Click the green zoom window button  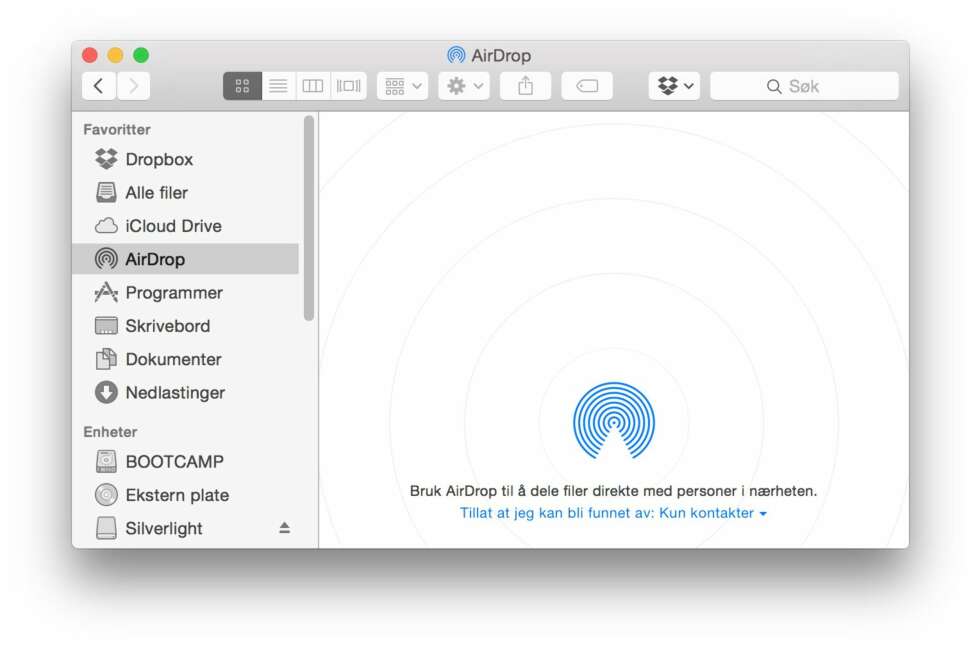[x=141, y=55]
